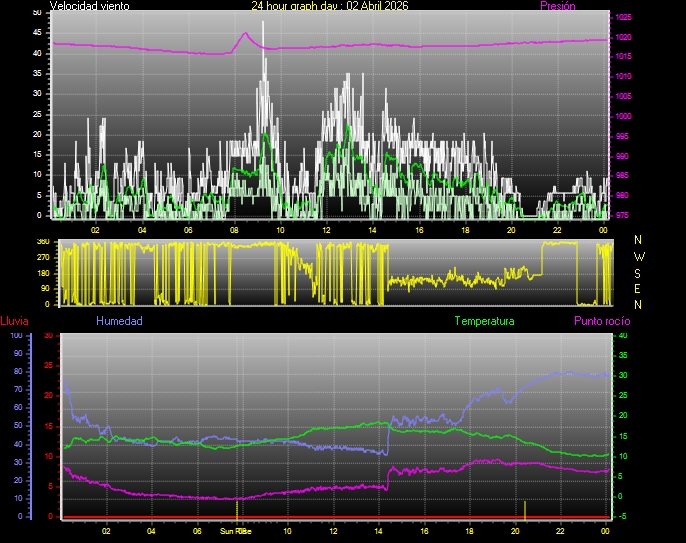Click the blue 'Humedad' legend label
Viewport: 686px width, 543px height.
tap(119, 321)
